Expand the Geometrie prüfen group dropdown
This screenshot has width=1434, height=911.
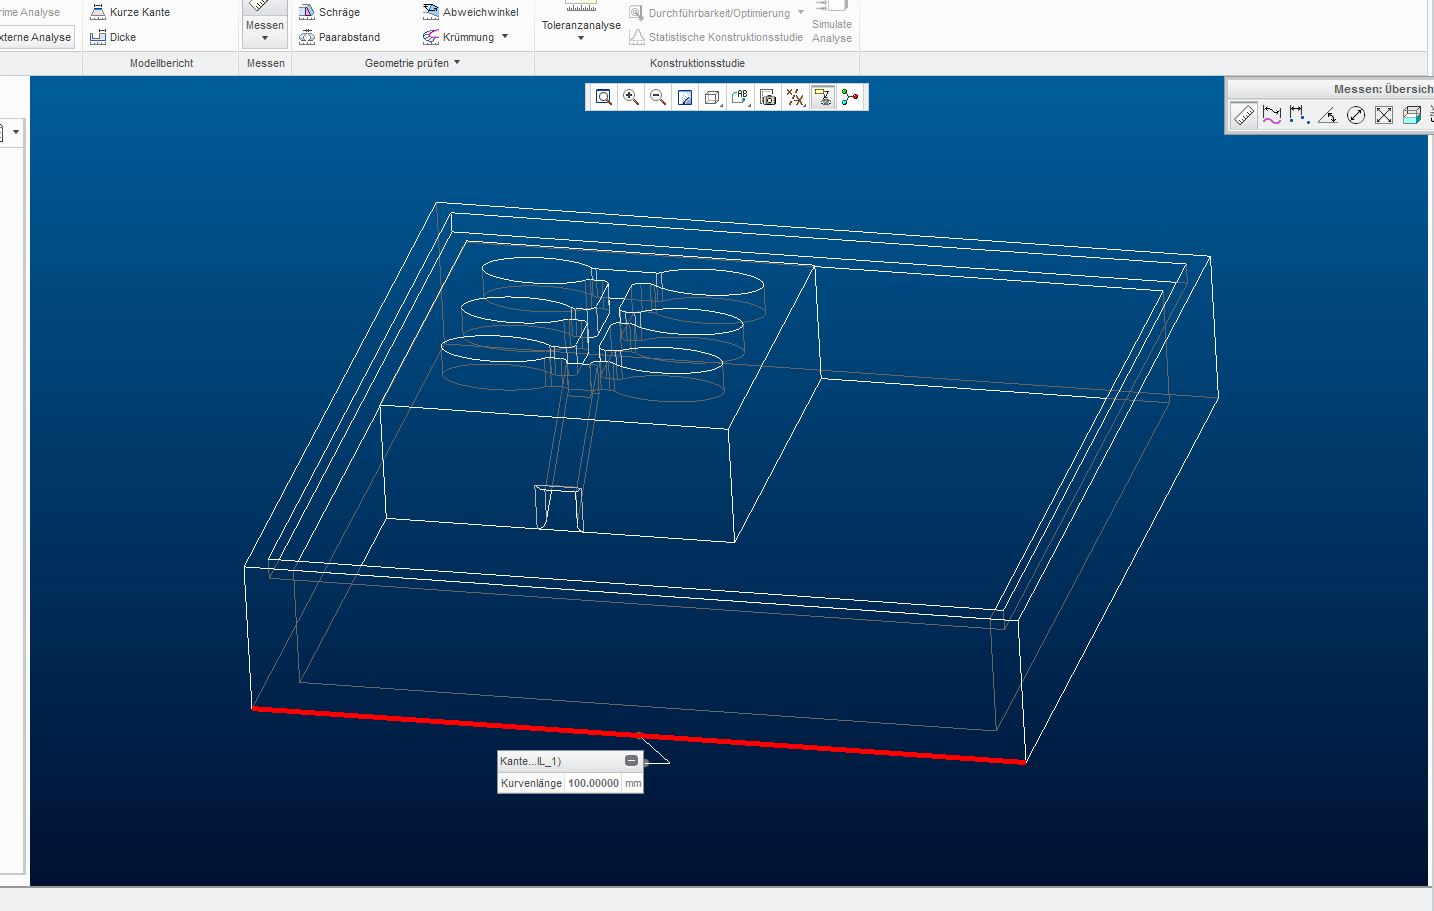(457, 63)
